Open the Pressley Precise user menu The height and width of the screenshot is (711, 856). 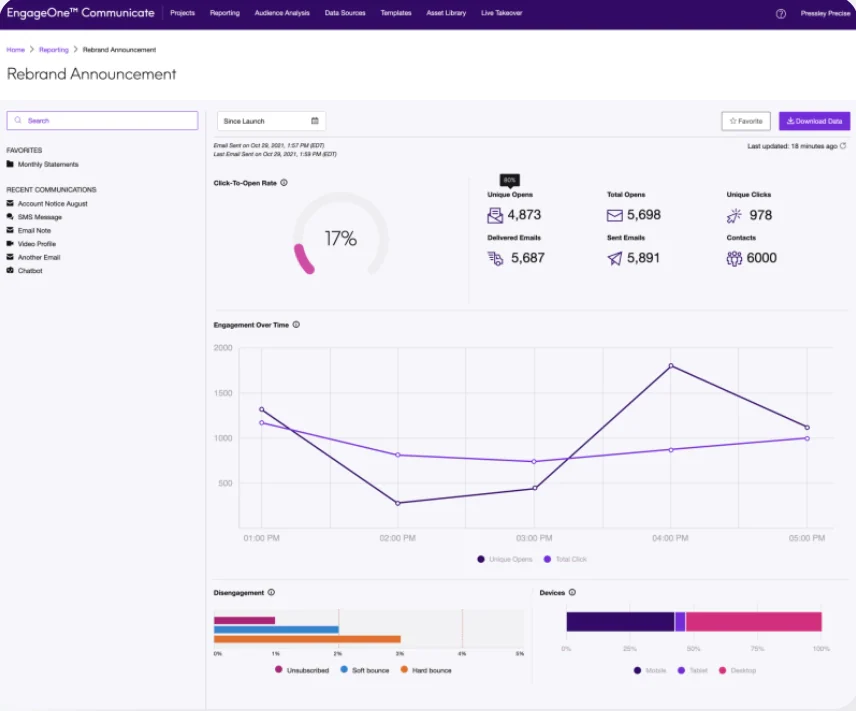click(x=825, y=14)
